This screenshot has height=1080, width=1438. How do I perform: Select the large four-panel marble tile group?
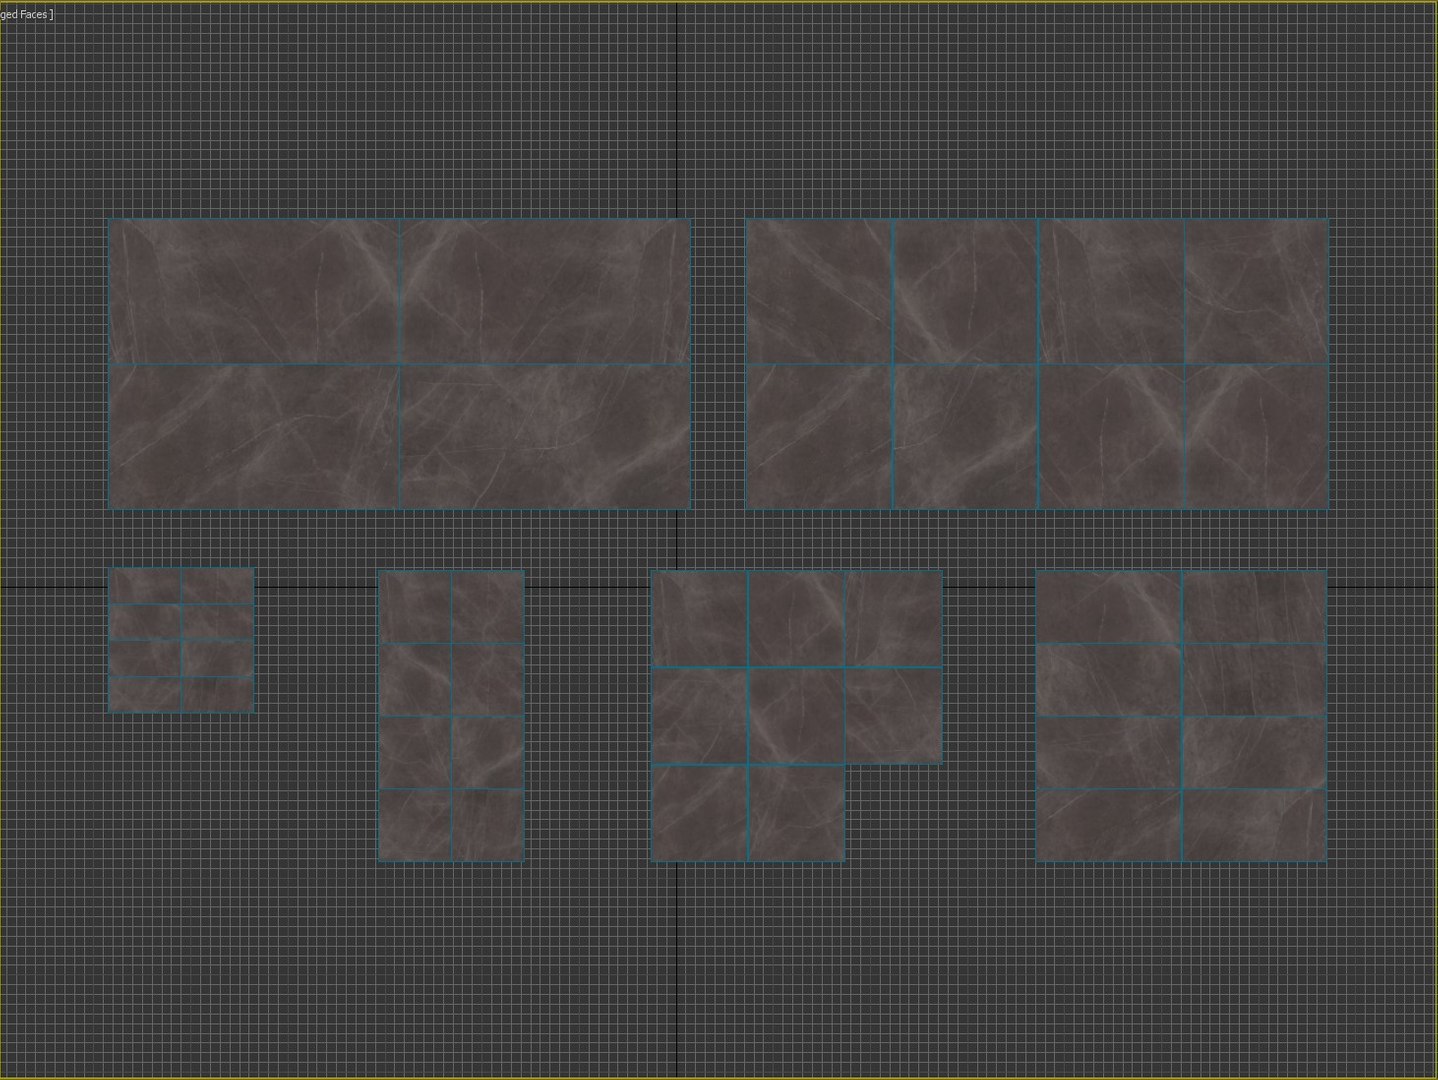pyautogui.click(x=399, y=364)
